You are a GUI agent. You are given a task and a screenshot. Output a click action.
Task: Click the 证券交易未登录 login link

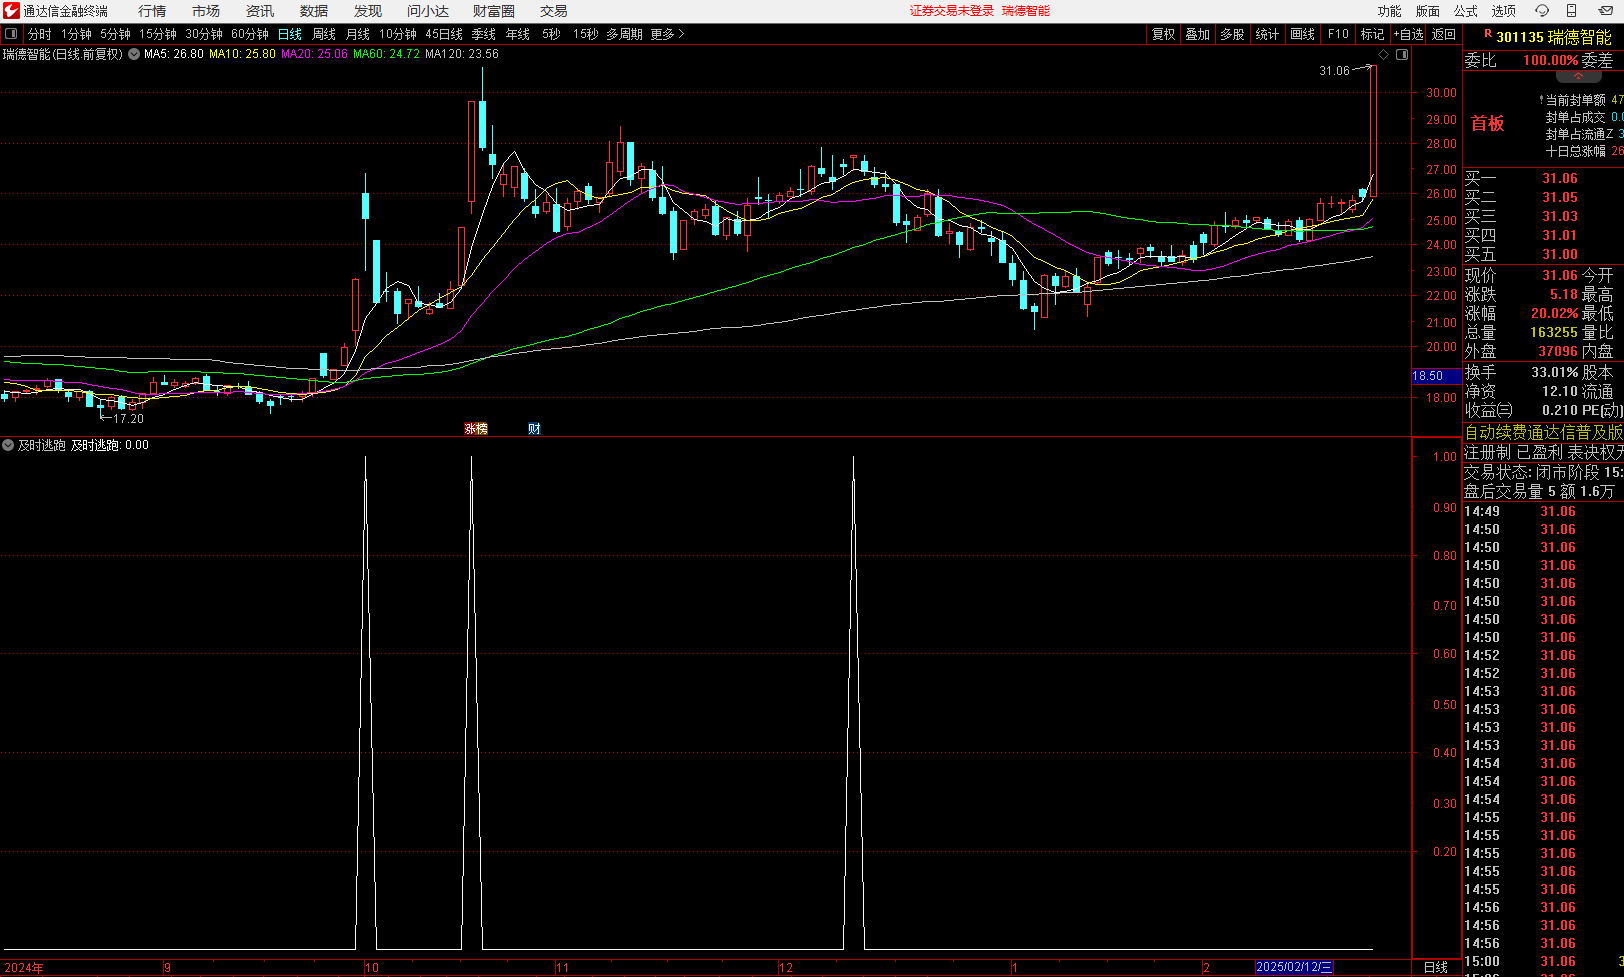pyautogui.click(x=952, y=11)
